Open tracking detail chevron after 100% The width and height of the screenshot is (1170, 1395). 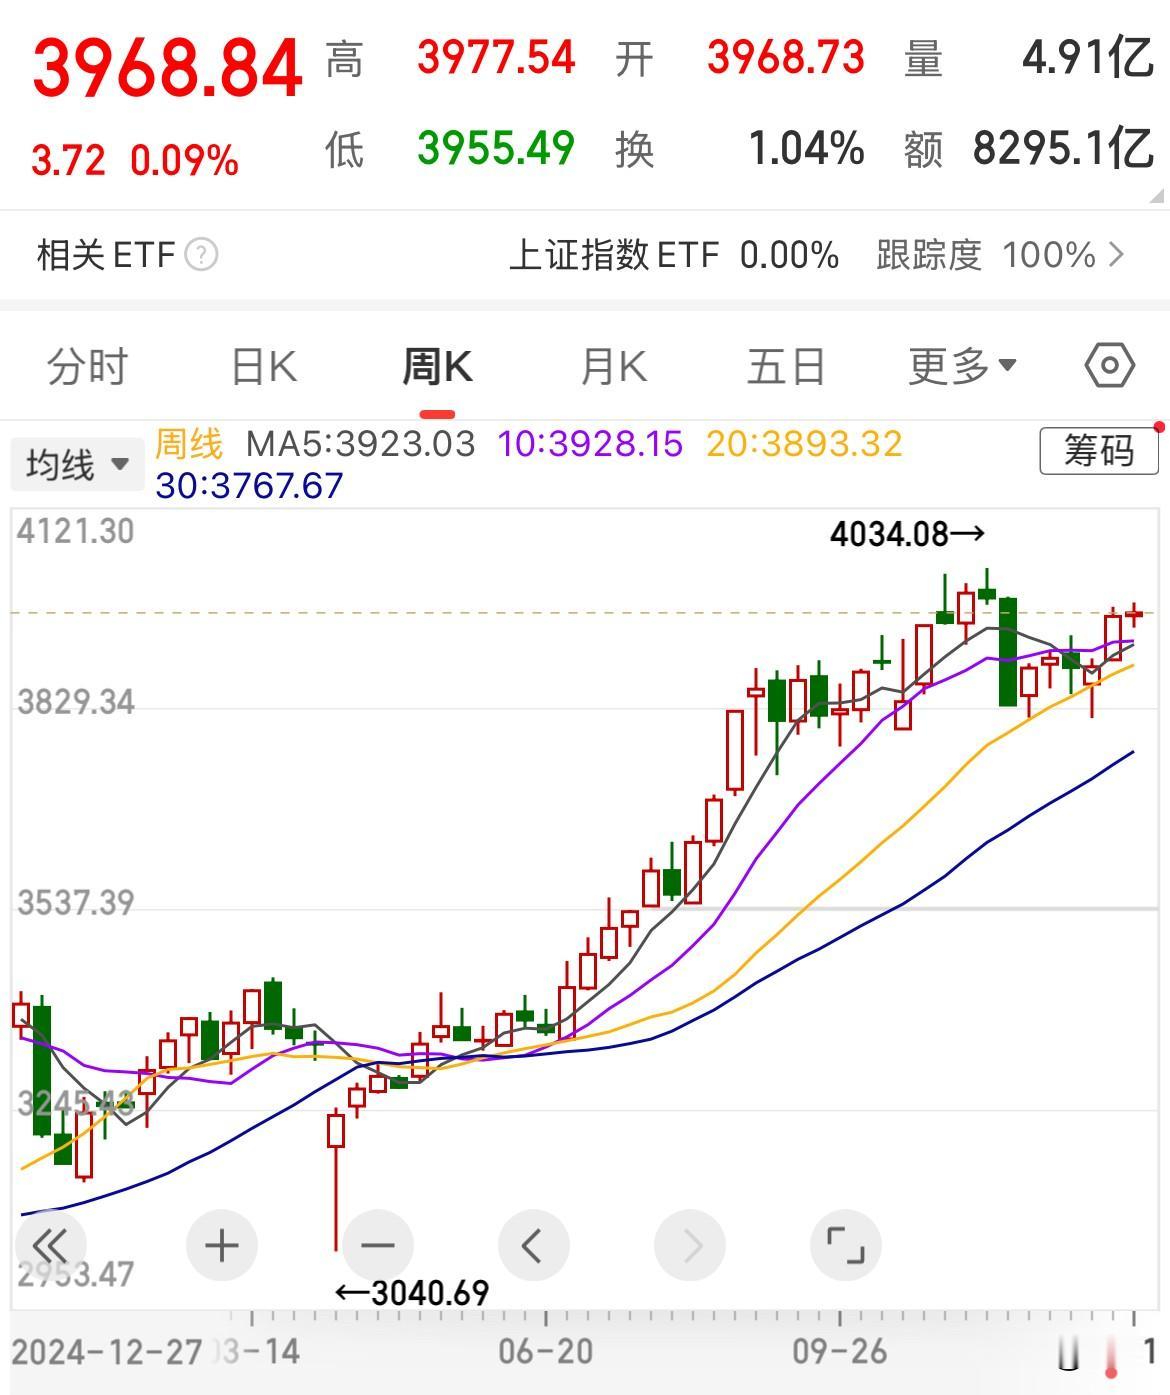pos(1116,255)
